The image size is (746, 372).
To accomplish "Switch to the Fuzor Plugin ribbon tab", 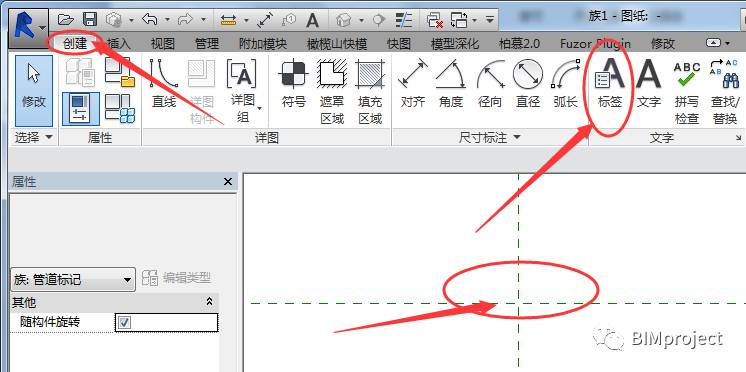I will (595, 44).
